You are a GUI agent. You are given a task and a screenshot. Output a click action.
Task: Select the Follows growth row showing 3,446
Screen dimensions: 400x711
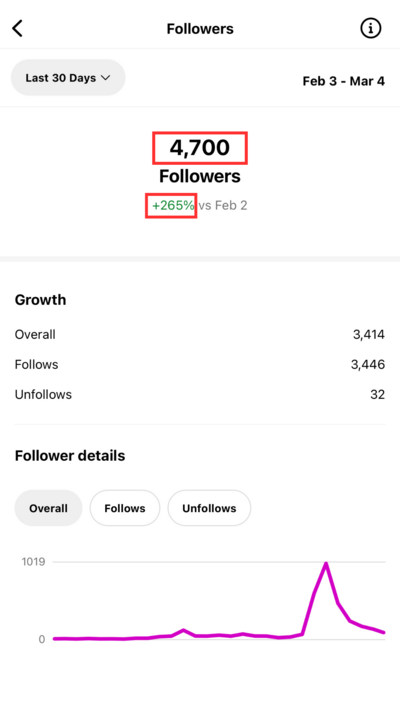200,365
